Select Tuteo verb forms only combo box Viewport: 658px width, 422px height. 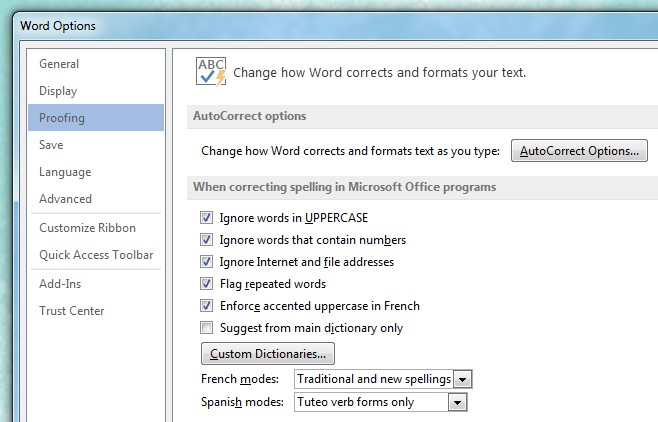pos(381,402)
